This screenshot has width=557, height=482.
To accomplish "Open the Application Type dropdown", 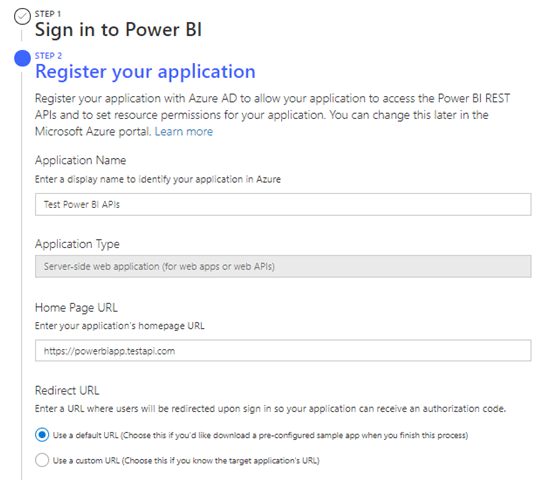I will click(x=283, y=266).
